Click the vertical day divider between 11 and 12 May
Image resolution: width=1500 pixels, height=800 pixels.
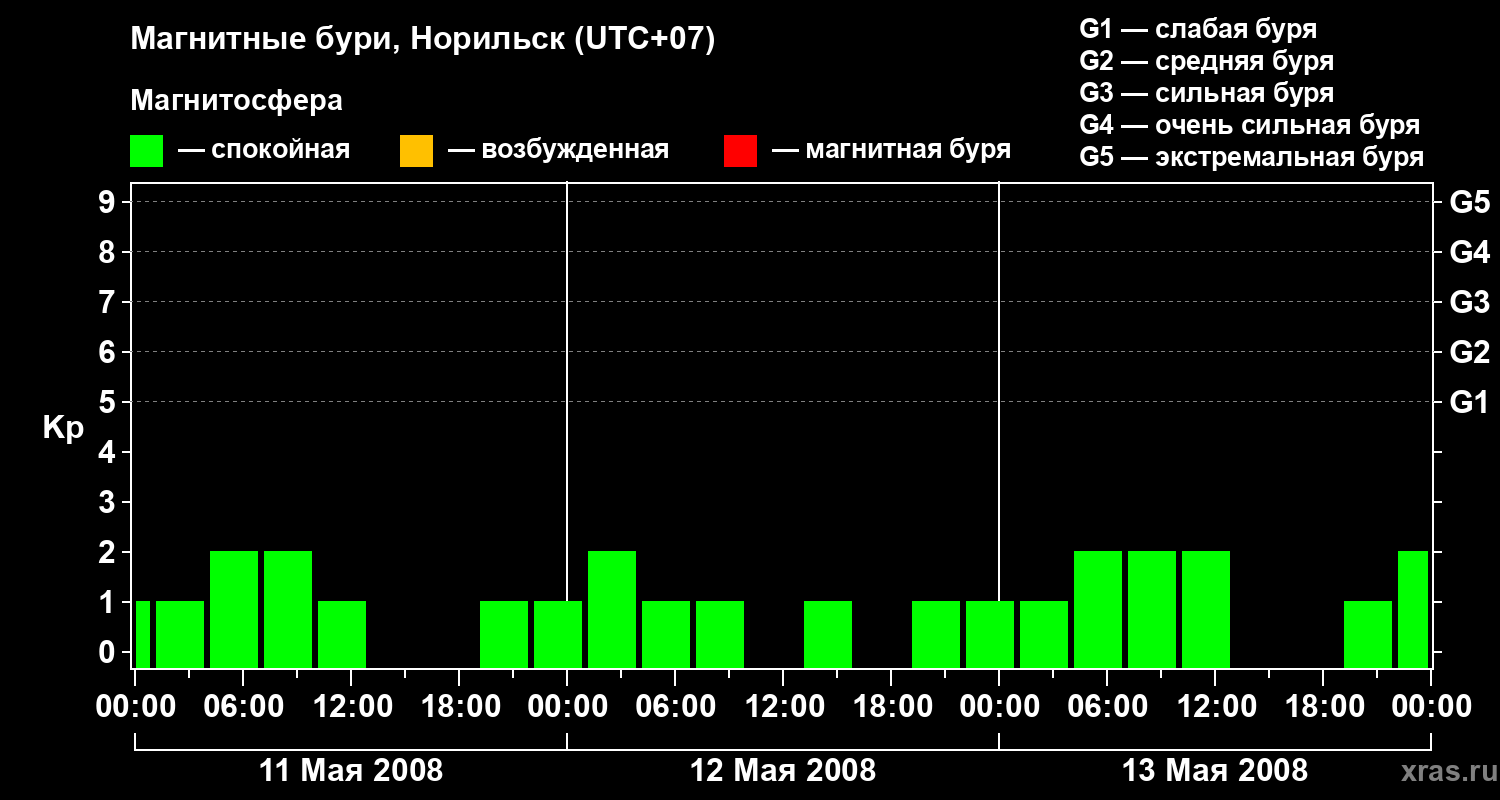coord(567,425)
